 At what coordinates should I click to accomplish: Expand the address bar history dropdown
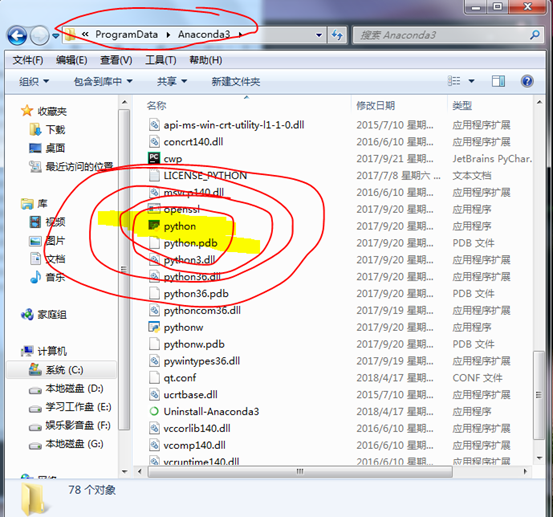tap(319, 35)
